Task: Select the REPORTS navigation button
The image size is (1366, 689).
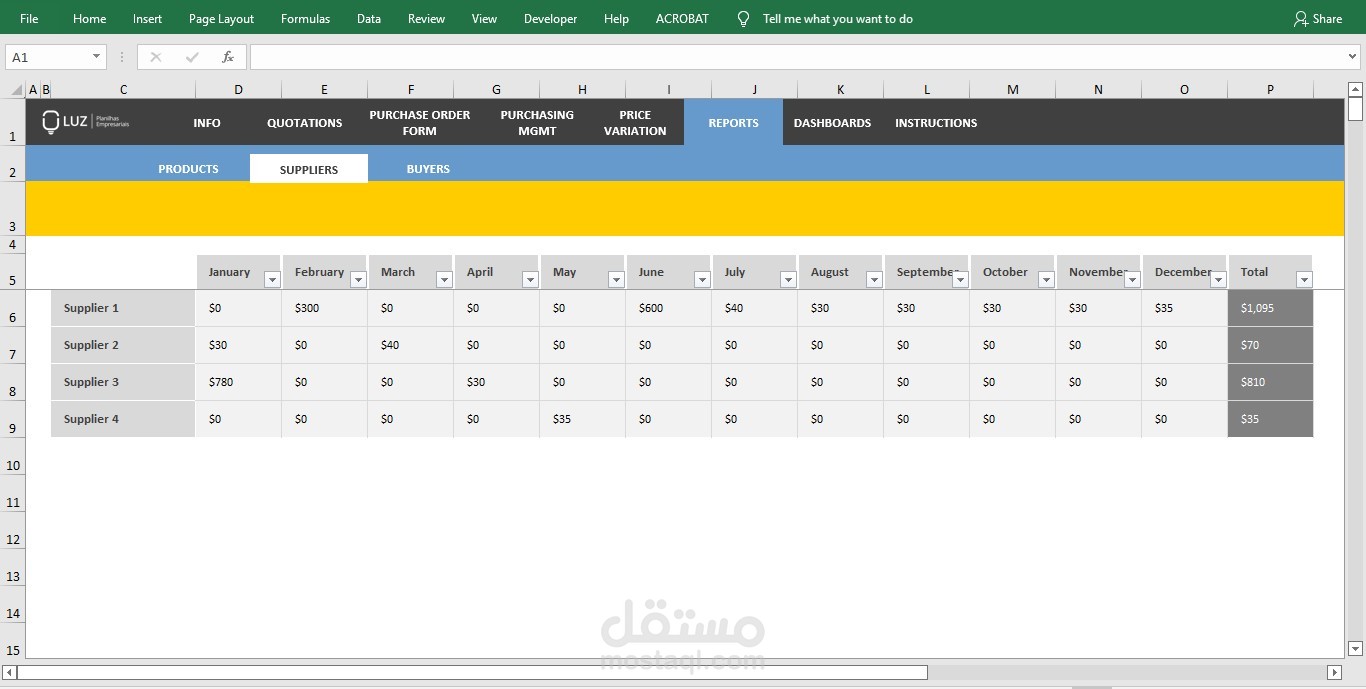Action: (x=733, y=122)
